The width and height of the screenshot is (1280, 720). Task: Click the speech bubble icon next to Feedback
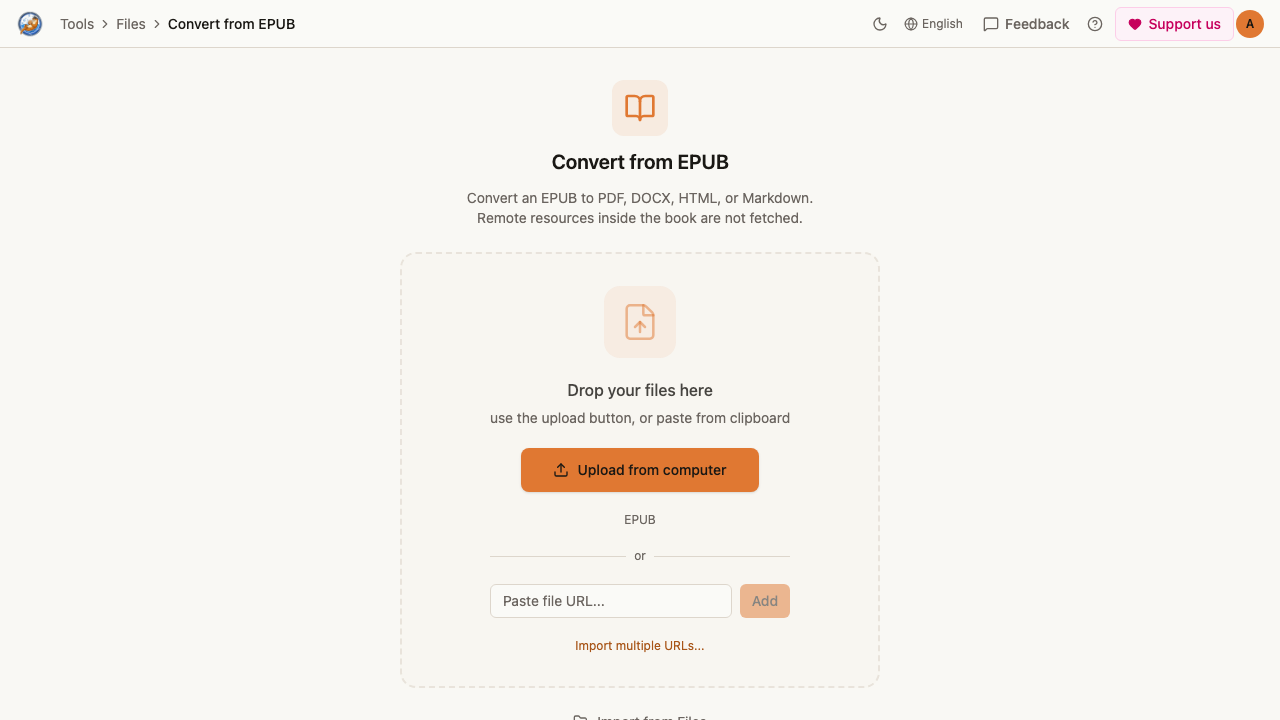(991, 24)
